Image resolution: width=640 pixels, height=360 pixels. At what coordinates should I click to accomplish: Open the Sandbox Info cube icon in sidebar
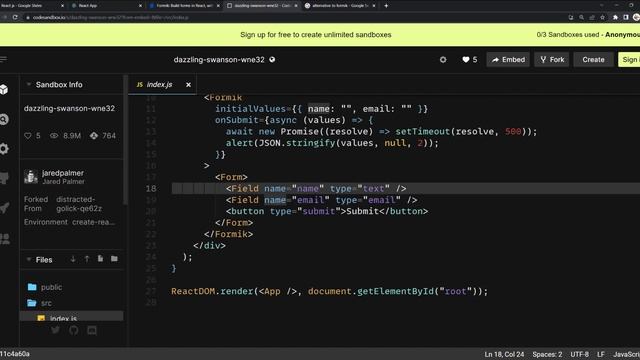pos(4,90)
